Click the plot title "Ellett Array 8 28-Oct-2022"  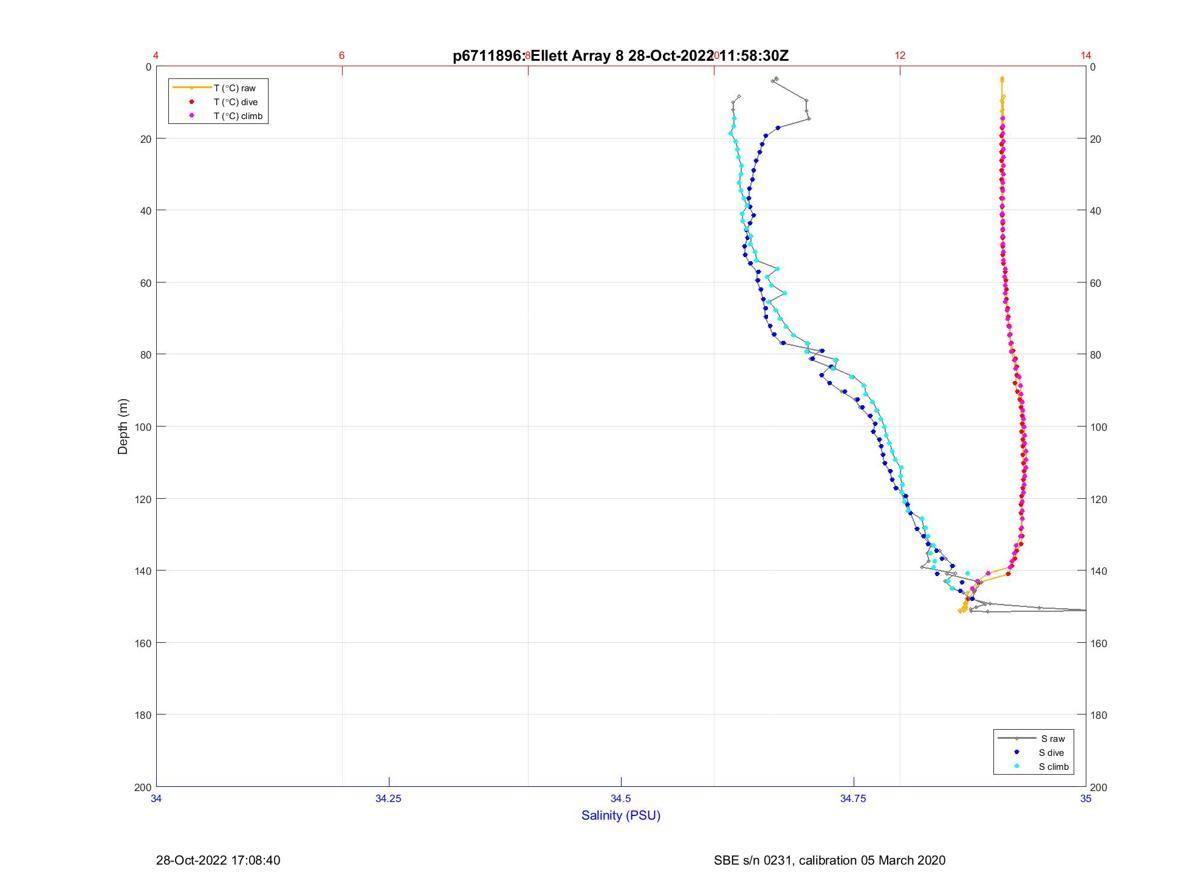(x=621, y=56)
